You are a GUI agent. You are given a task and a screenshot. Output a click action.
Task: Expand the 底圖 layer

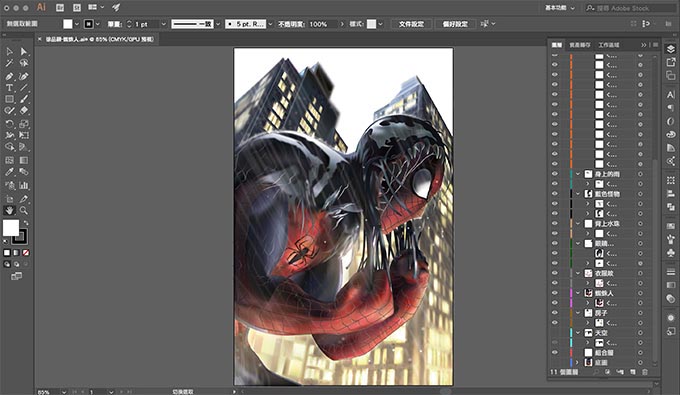pyautogui.click(x=578, y=362)
